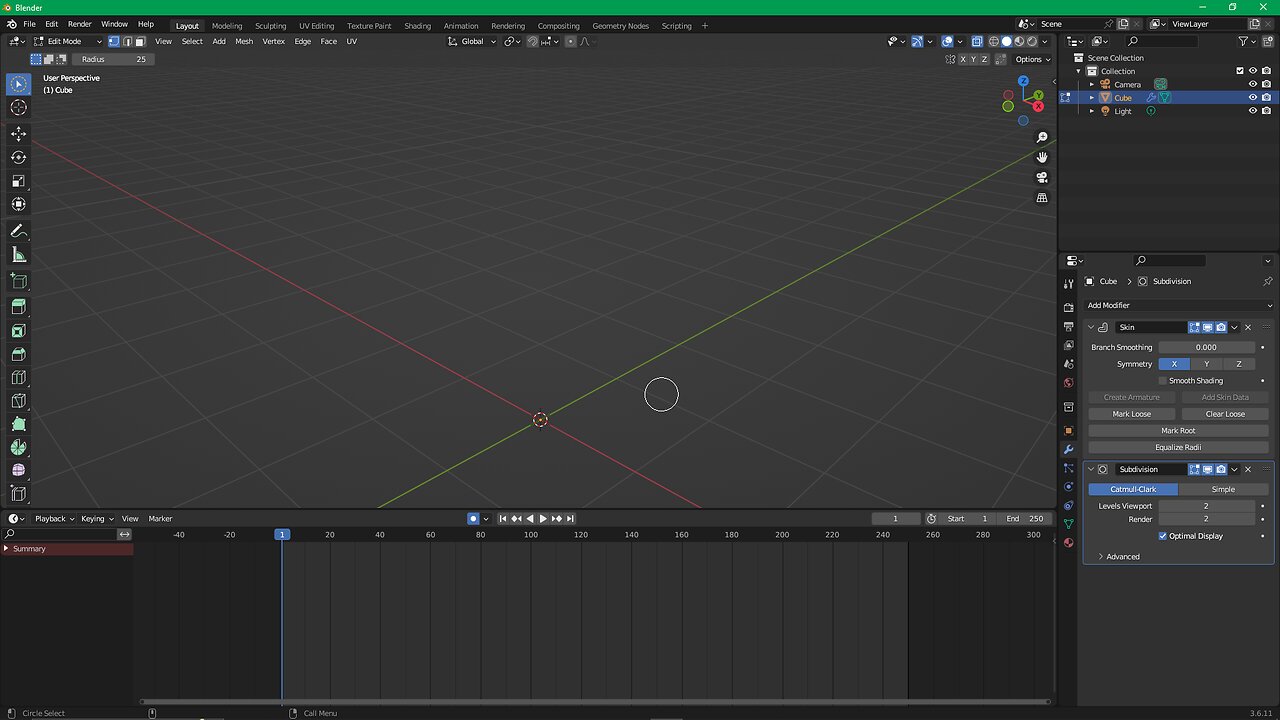
Task: Disable Cube in renders via camera icon
Action: pyautogui.click(x=1266, y=98)
